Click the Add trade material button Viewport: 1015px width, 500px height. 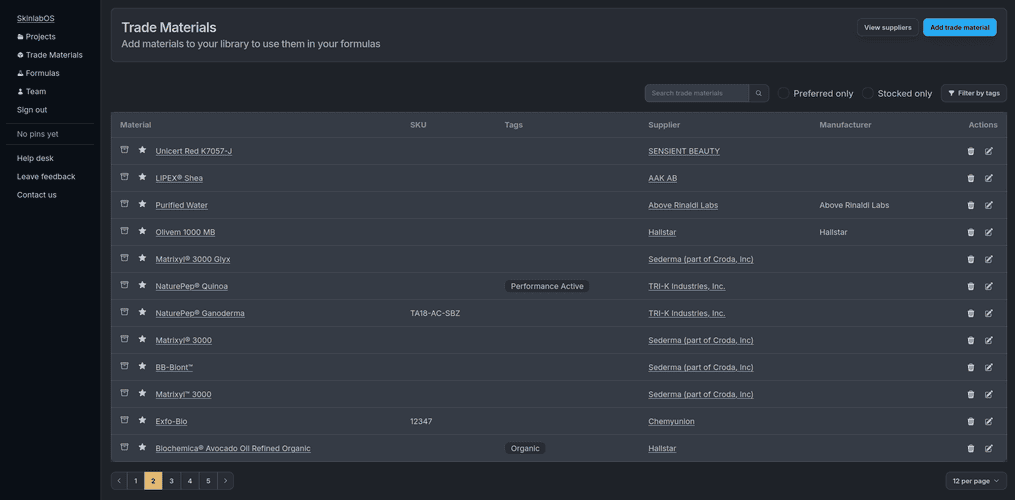pyautogui.click(x=959, y=28)
